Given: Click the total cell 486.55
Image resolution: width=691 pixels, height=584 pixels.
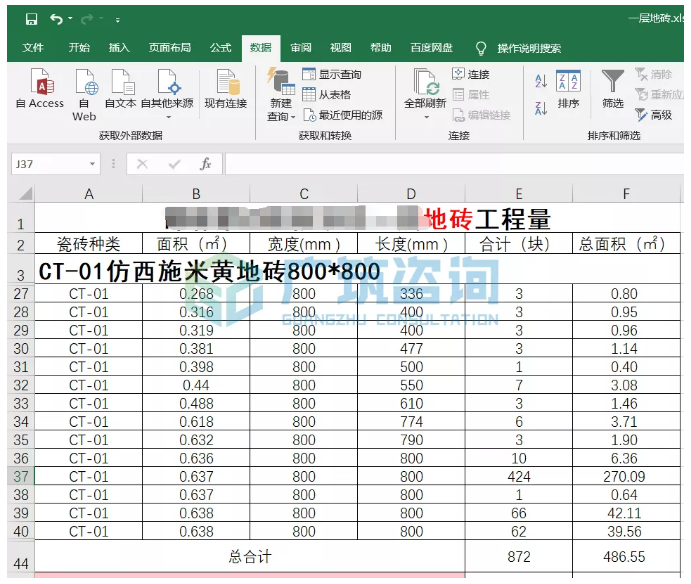Looking at the screenshot, I should point(626,557).
